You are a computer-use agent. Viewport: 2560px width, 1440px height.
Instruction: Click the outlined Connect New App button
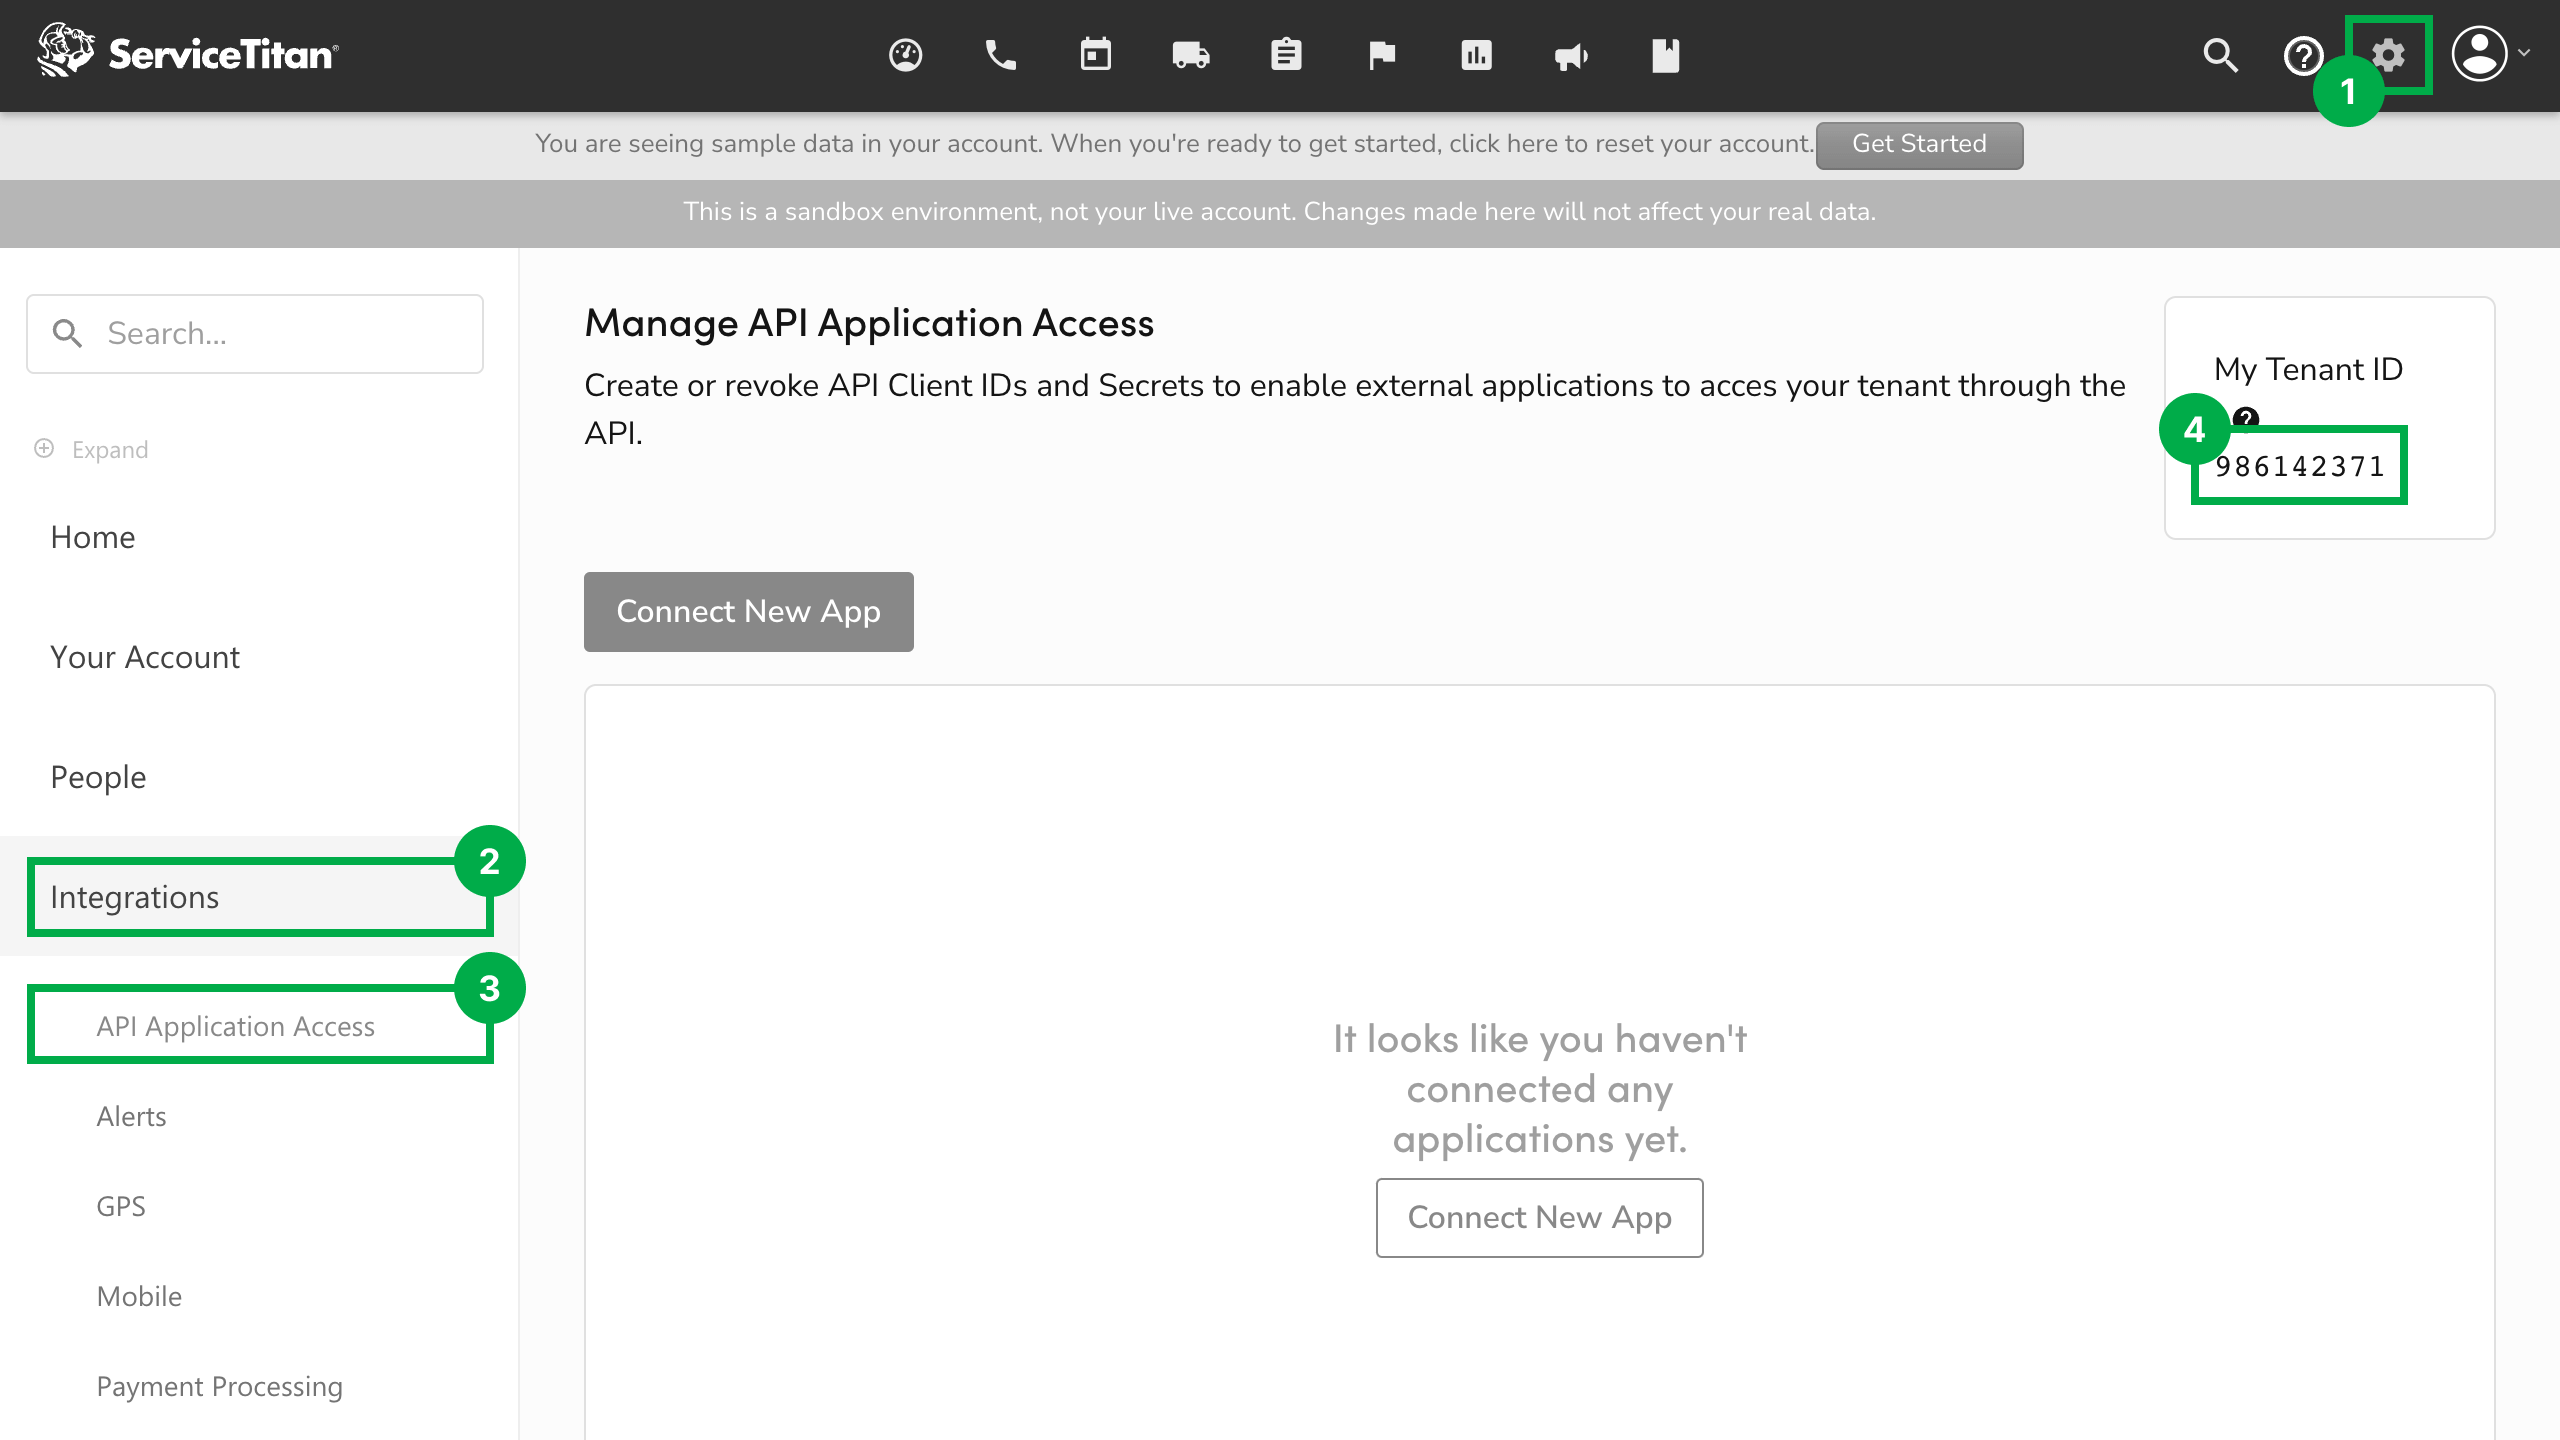1539,1217
